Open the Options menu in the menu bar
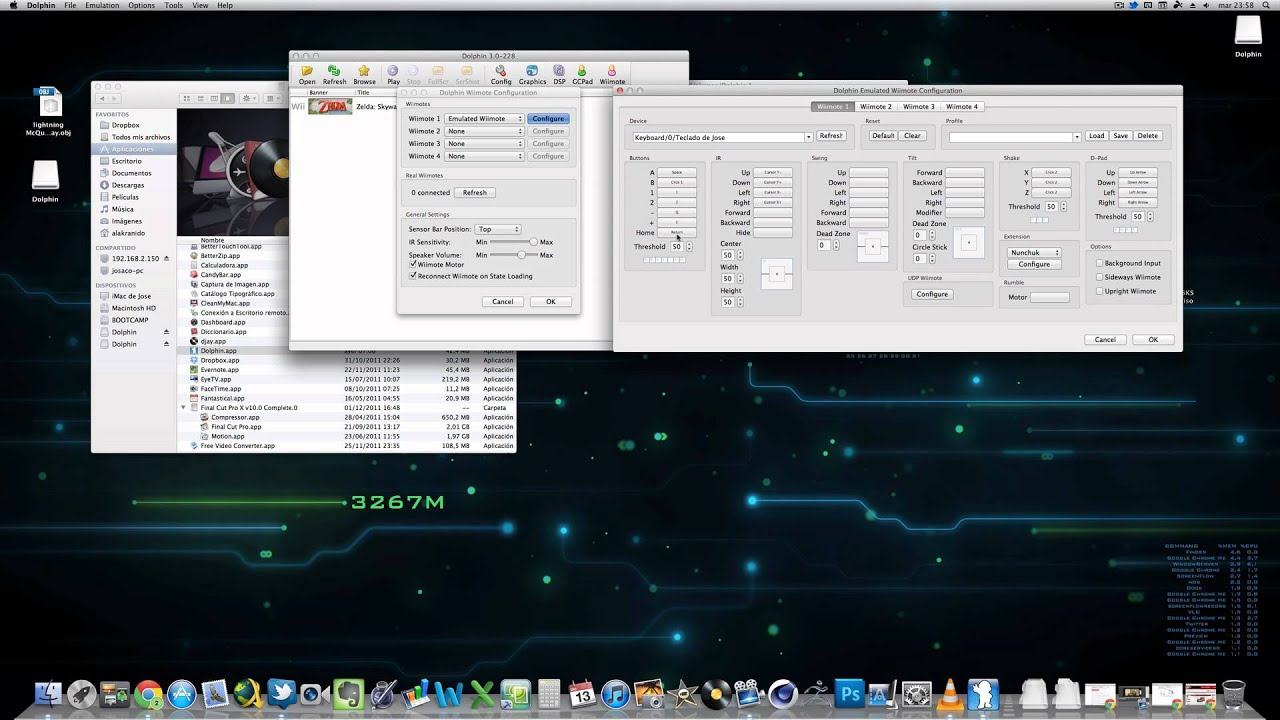The height and width of the screenshot is (720, 1280). point(141,6)
